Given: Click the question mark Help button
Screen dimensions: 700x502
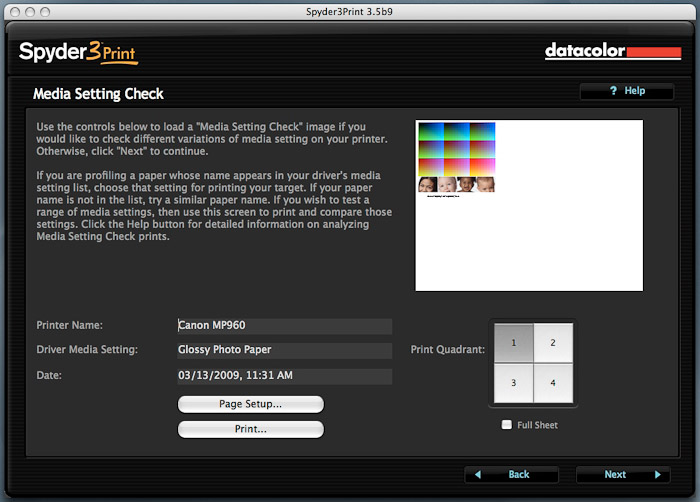Looking at the screenshot, I should tap(627, 91).
